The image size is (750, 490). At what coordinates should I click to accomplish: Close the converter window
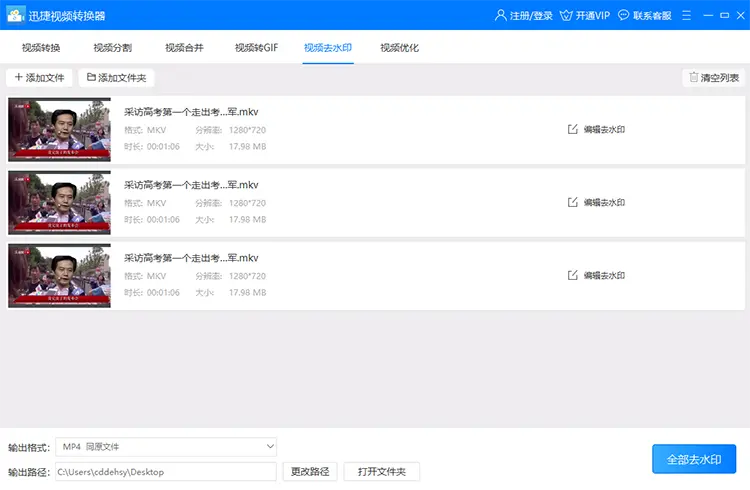740,15
